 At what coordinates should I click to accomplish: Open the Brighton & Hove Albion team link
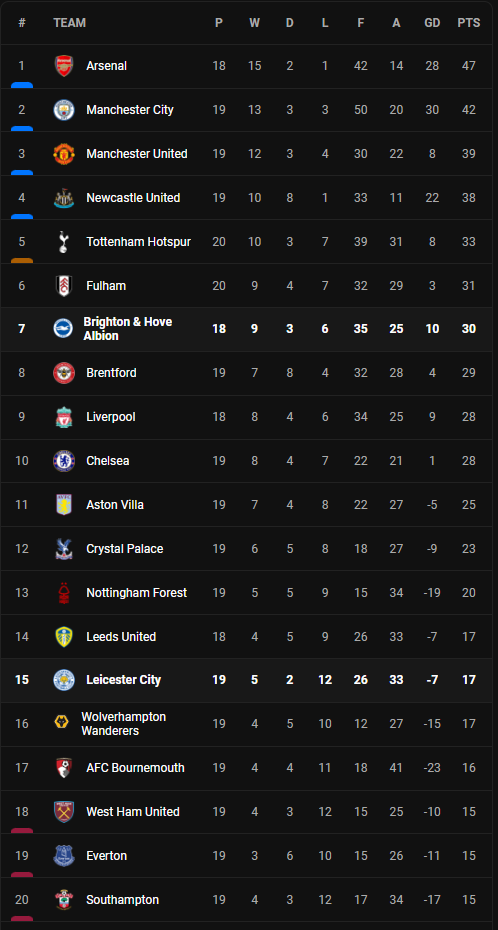click(x=127, y=329)
